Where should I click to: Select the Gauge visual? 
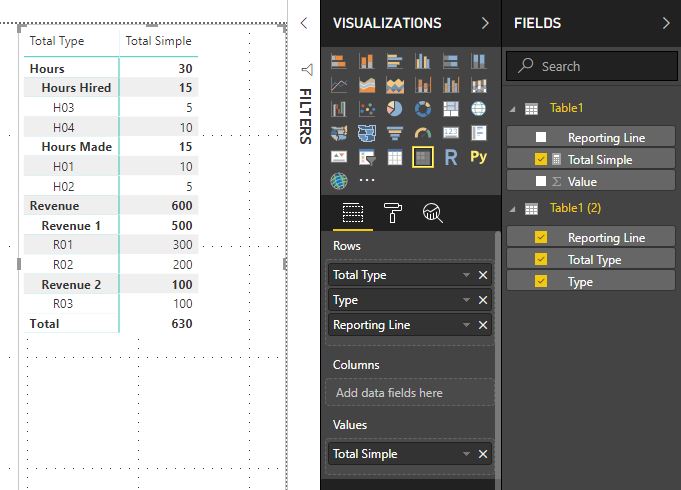pyautogui.click(x=423, y=133)
